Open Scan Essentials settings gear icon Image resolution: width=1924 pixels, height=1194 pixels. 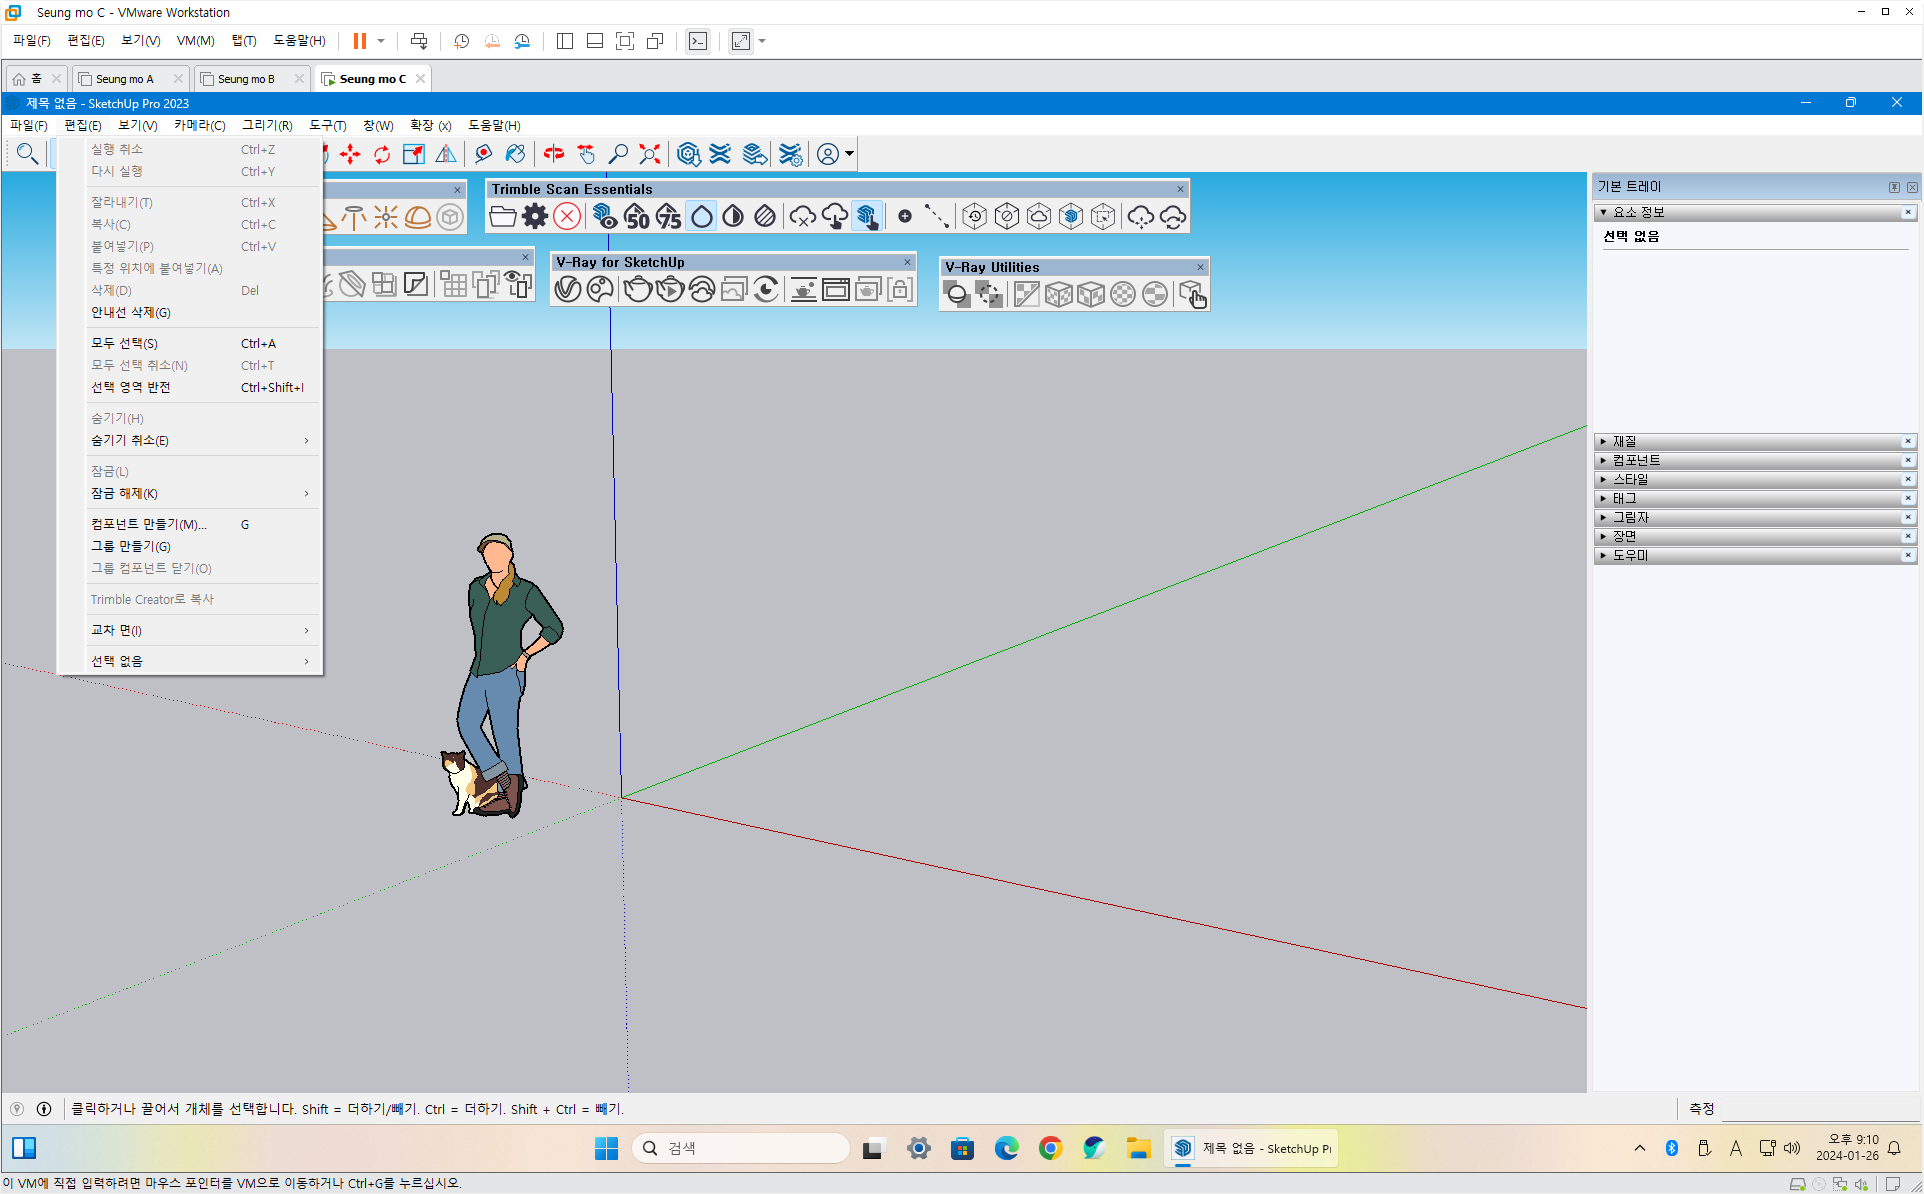535,216
